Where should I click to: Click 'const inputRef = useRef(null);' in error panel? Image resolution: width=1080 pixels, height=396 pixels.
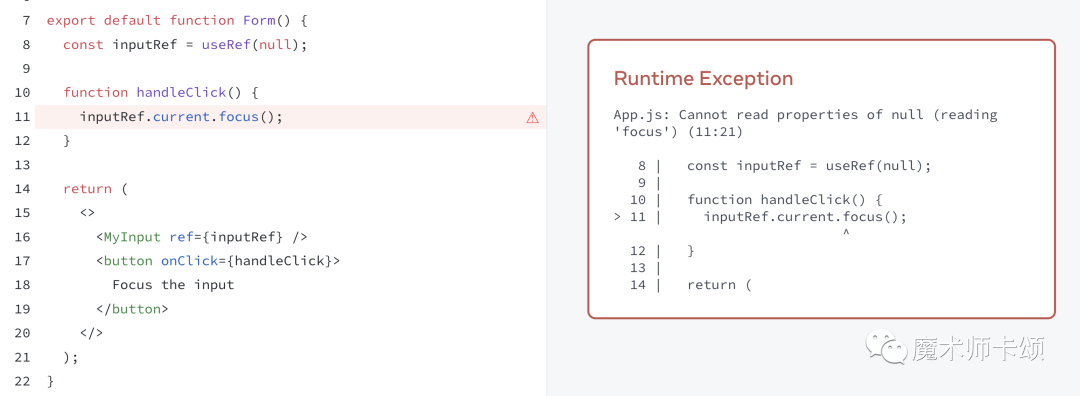click(x=809, y=165)
